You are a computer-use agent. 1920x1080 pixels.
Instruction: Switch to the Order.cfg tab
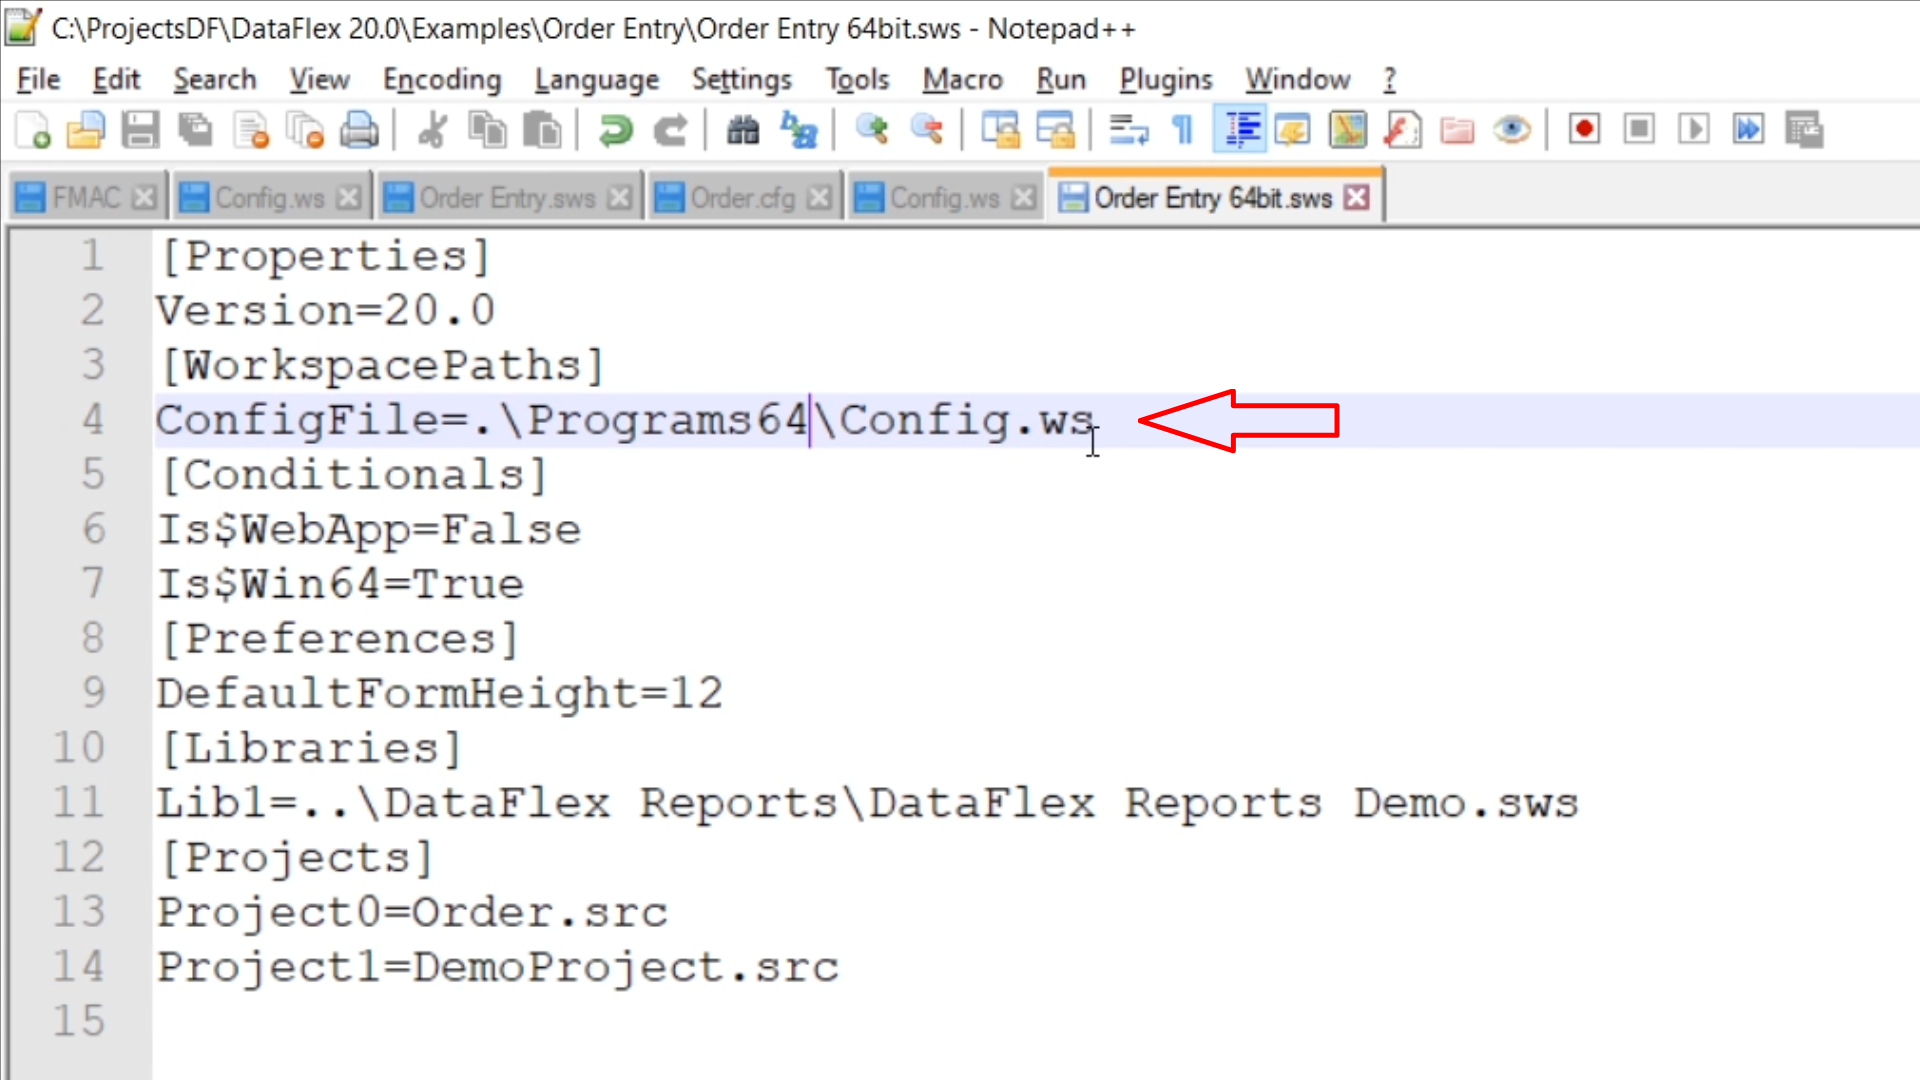741,198
